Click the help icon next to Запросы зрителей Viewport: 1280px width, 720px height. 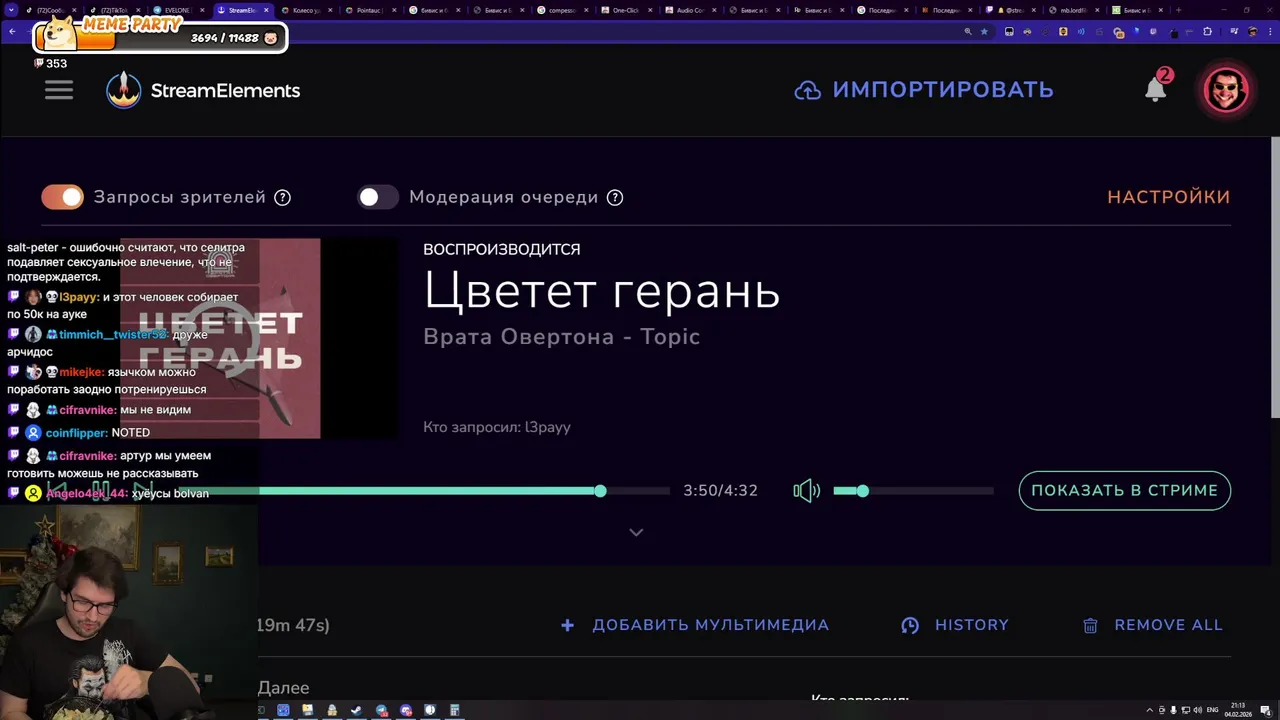click(x=283, y=197)
